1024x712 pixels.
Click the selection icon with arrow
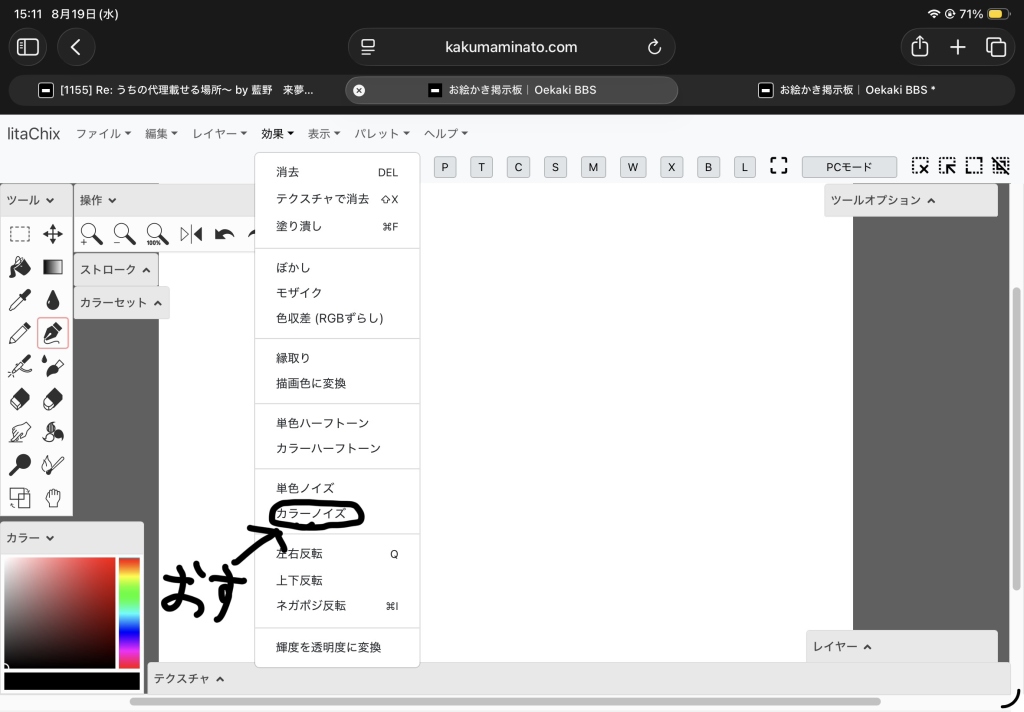pyautogui.click(x=947, y=166)
